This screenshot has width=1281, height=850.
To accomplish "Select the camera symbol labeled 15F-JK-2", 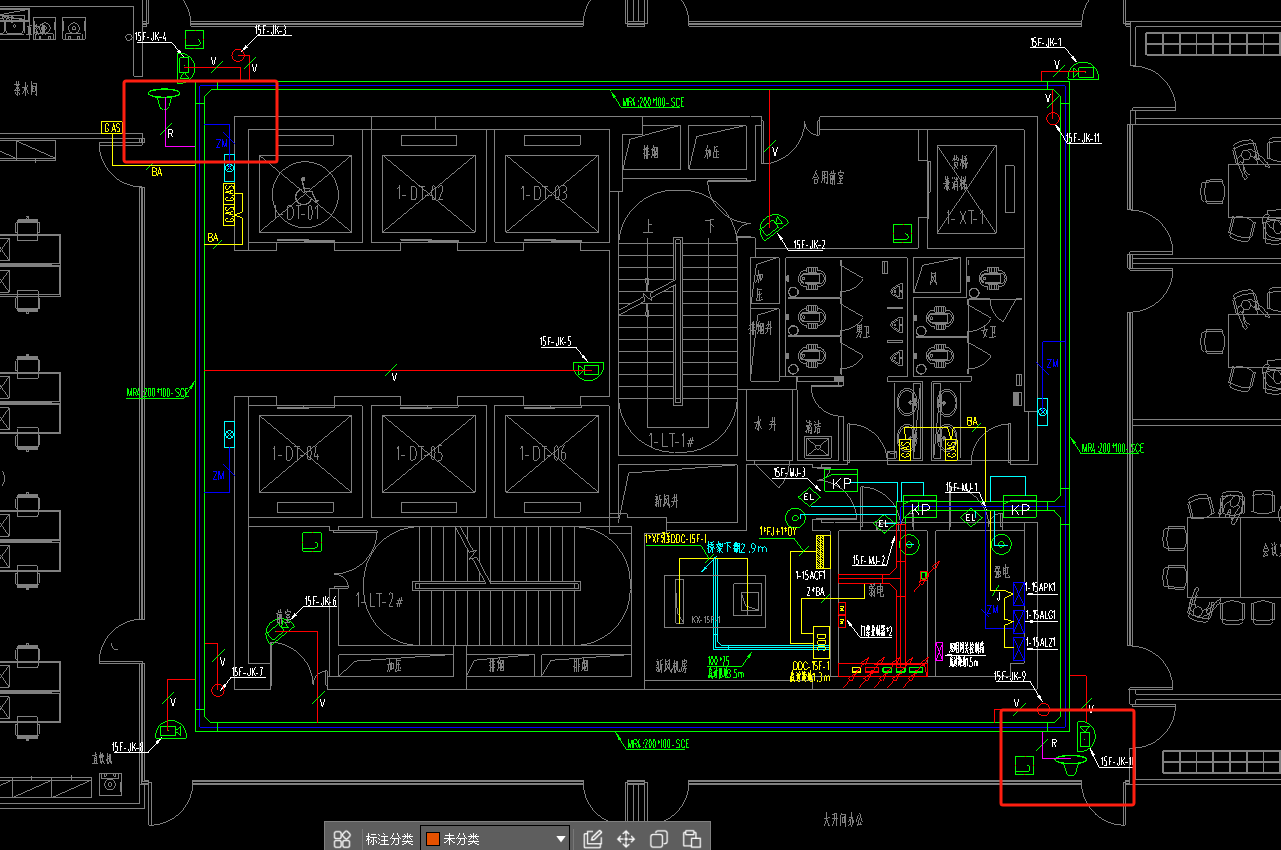I will 773,226.
